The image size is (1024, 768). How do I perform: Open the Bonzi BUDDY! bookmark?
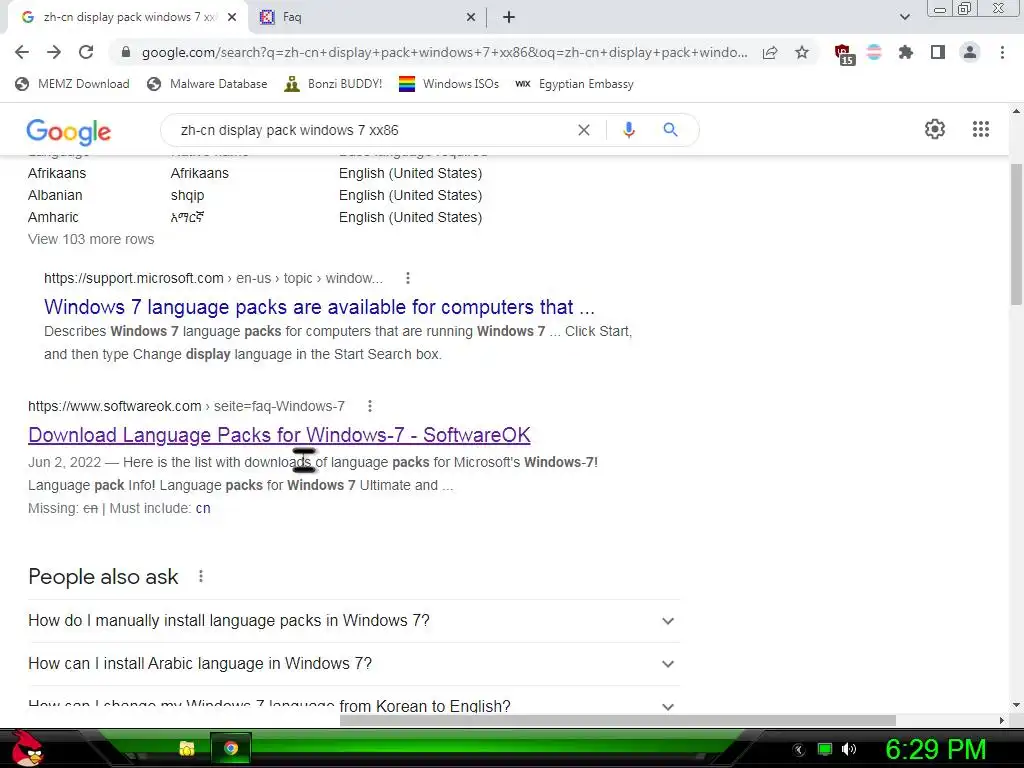click(333, 84)
